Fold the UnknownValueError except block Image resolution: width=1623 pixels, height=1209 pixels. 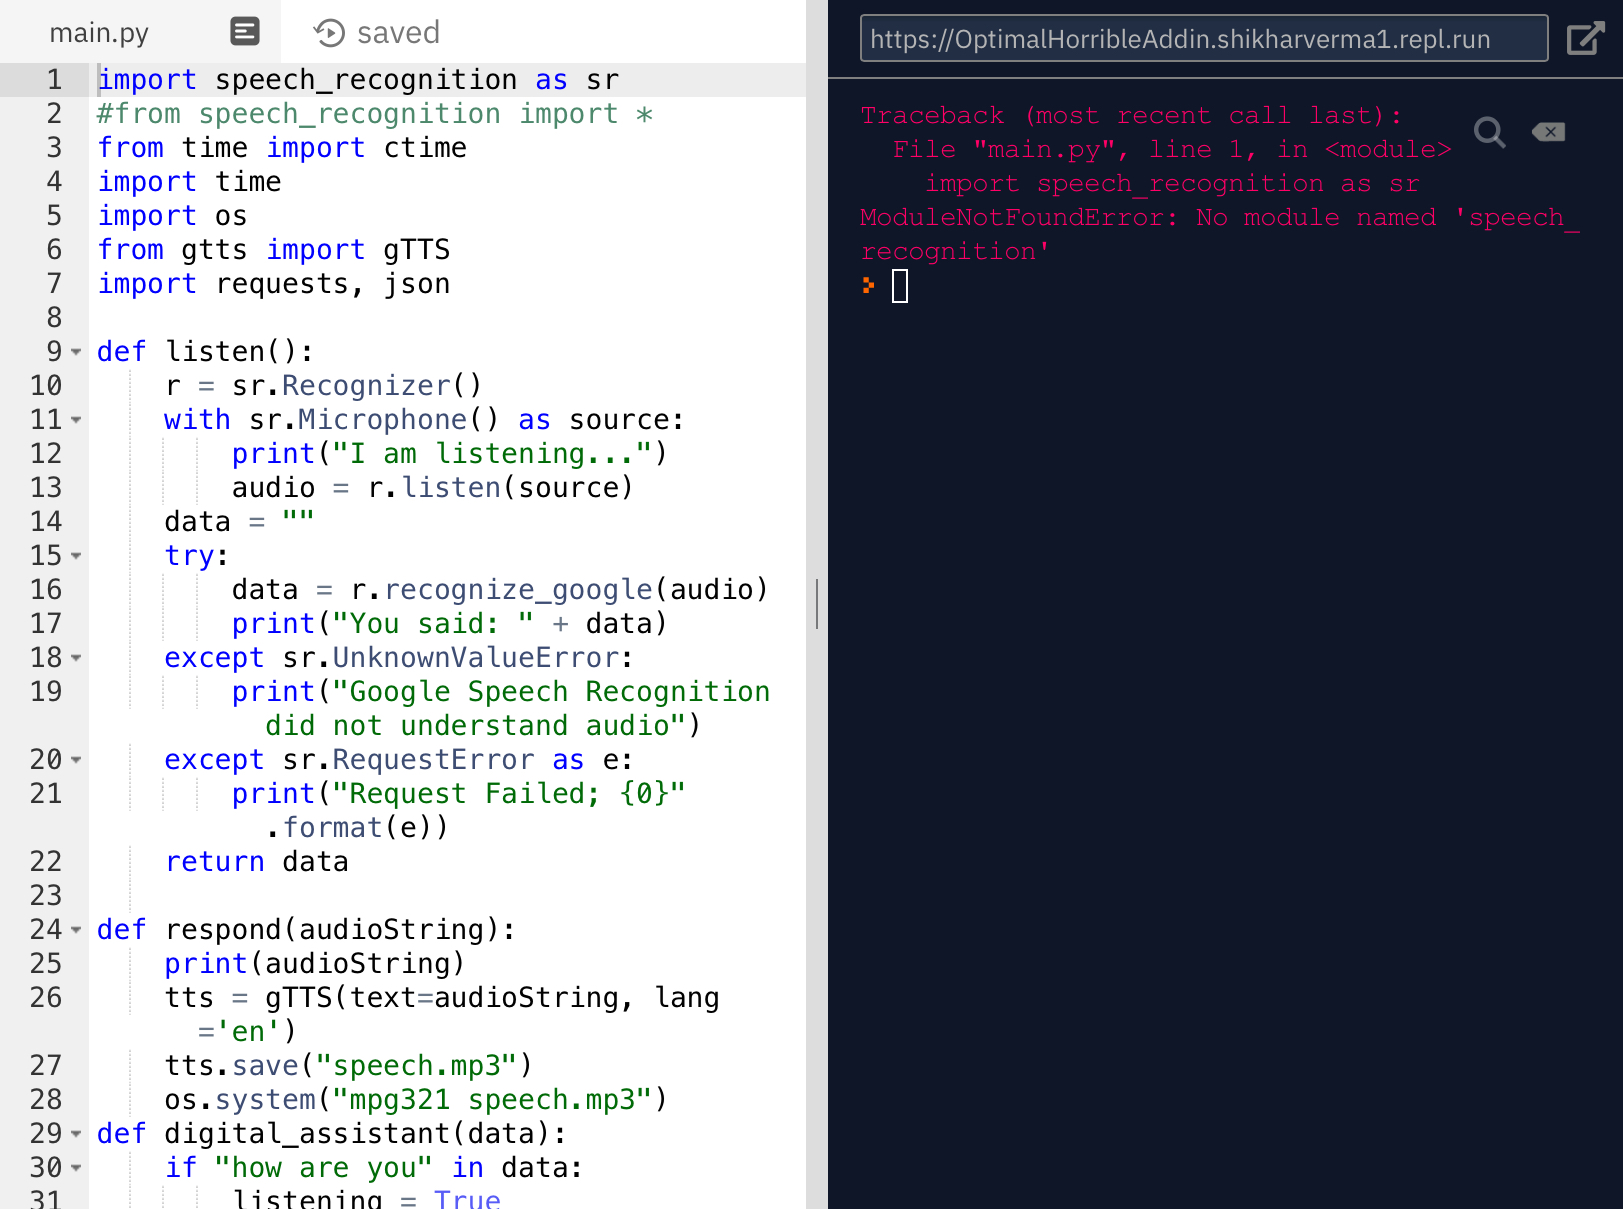pyautogui.click(x=75, y=658)
